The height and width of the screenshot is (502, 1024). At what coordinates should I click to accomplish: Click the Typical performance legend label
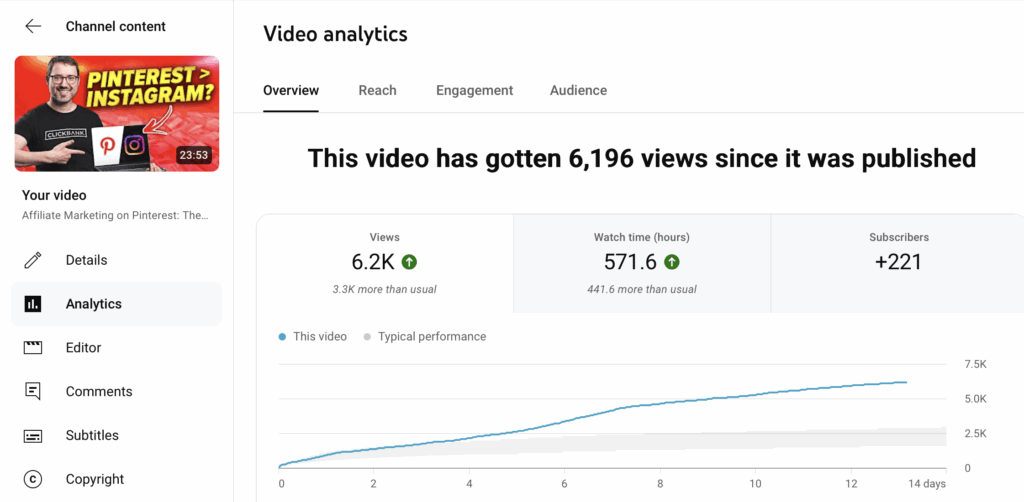coord(432,337)
